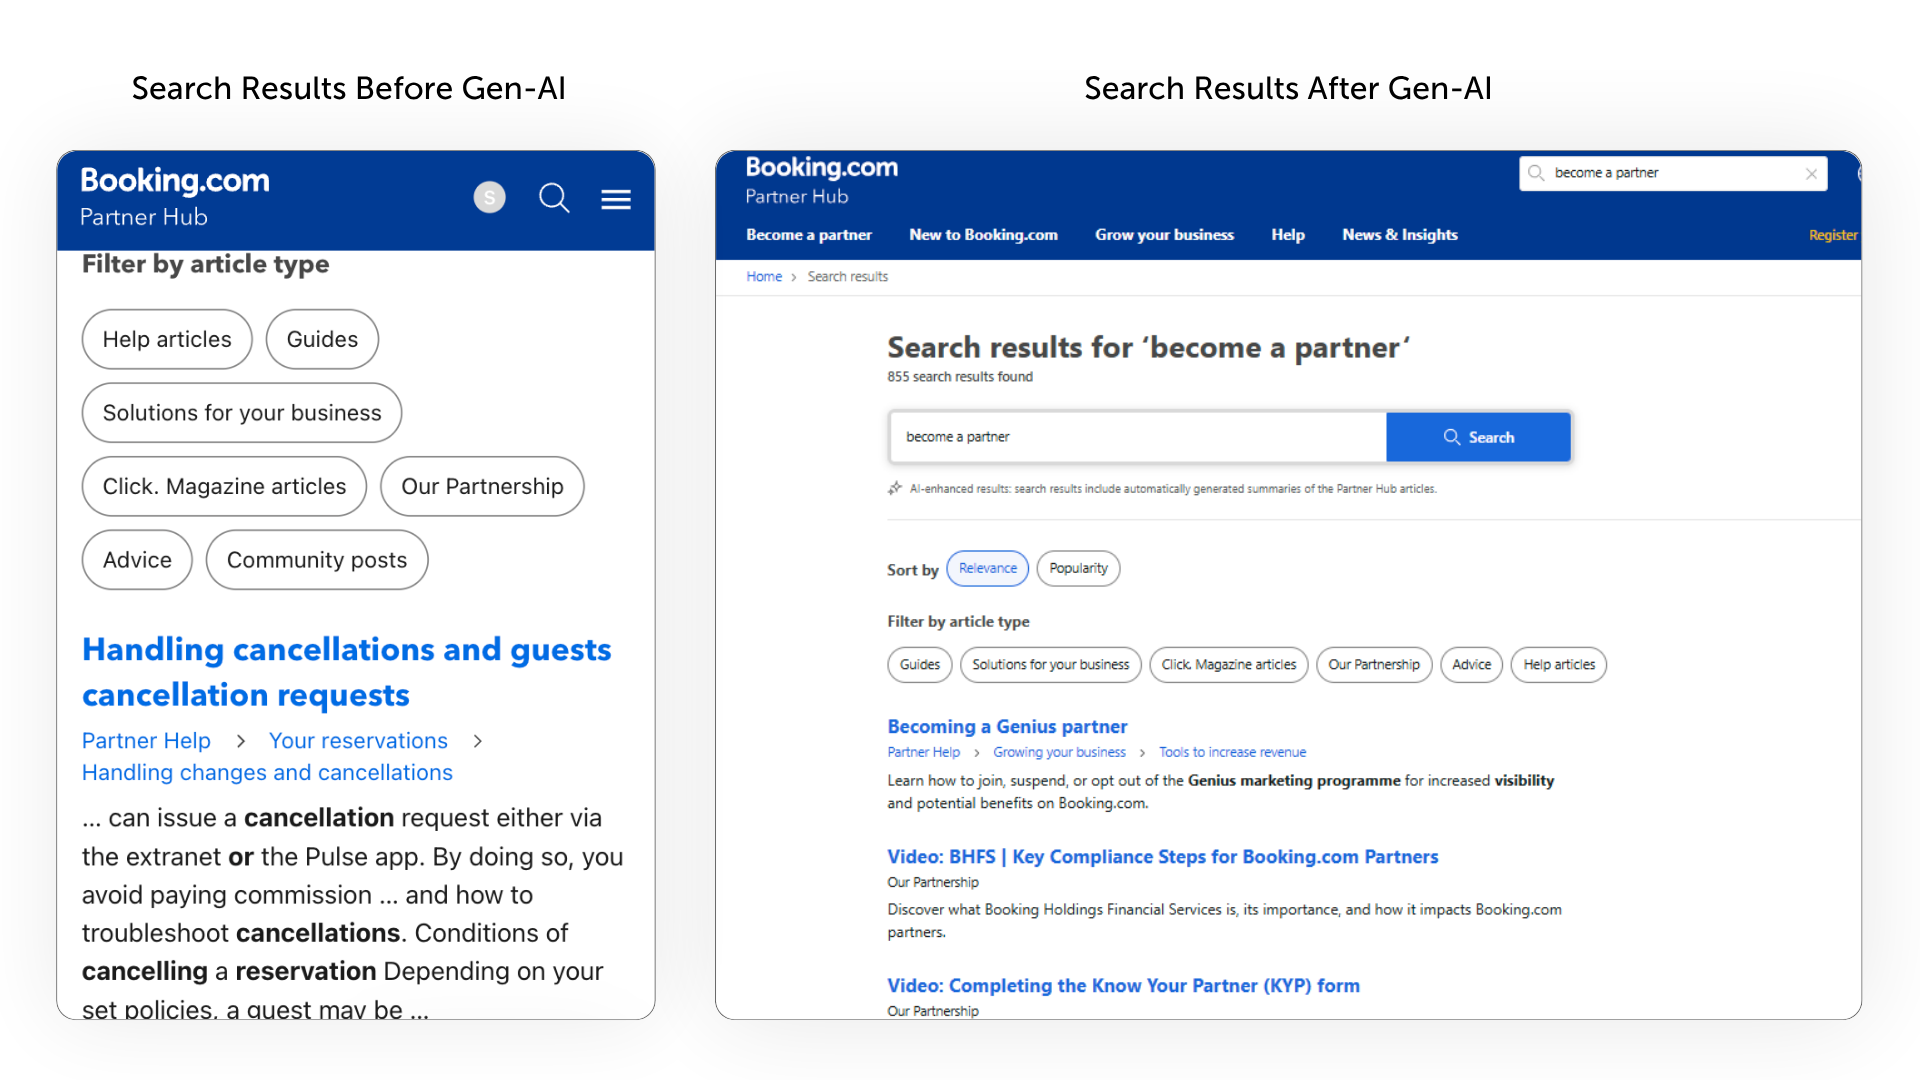Click the header search field with 'become a partner'

tap(1673, 173)
